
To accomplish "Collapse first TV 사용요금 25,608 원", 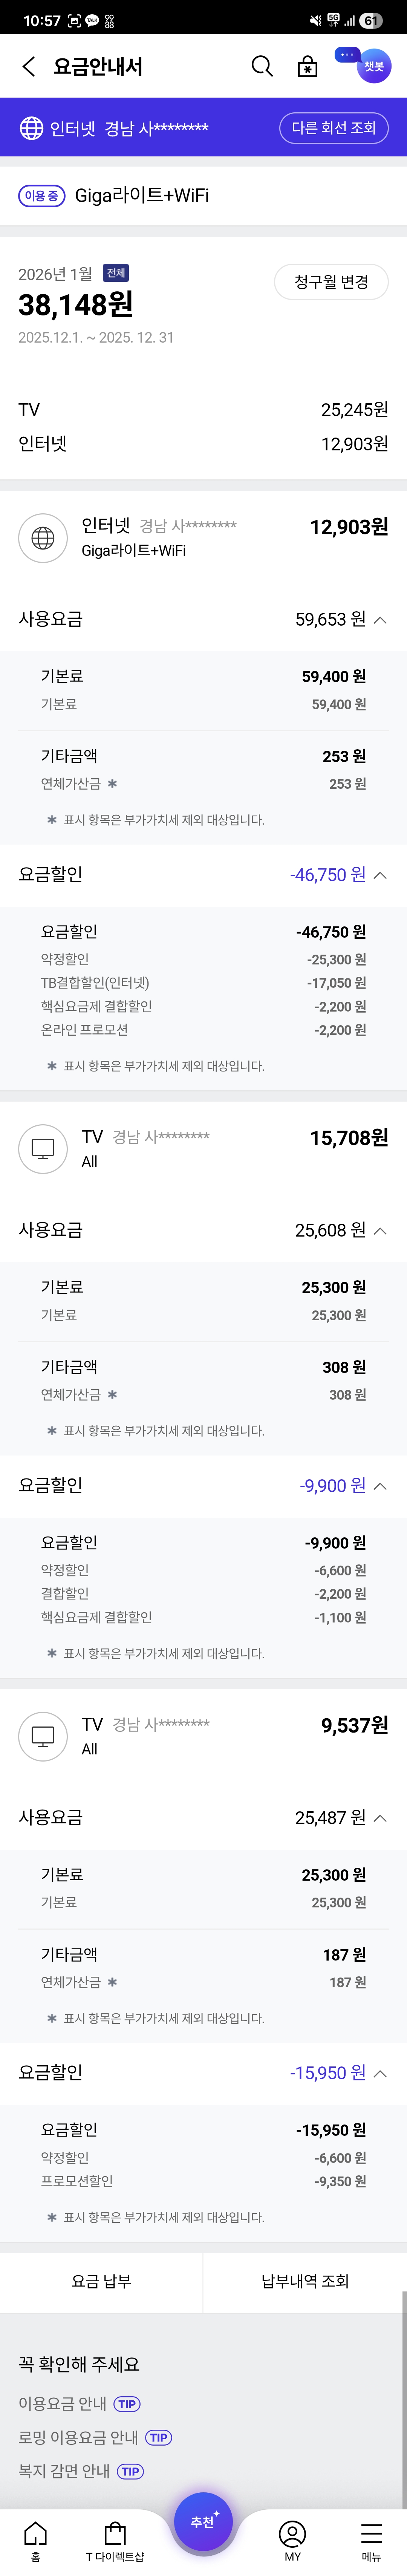I will pyautogui.click(x=380, y=1230).
